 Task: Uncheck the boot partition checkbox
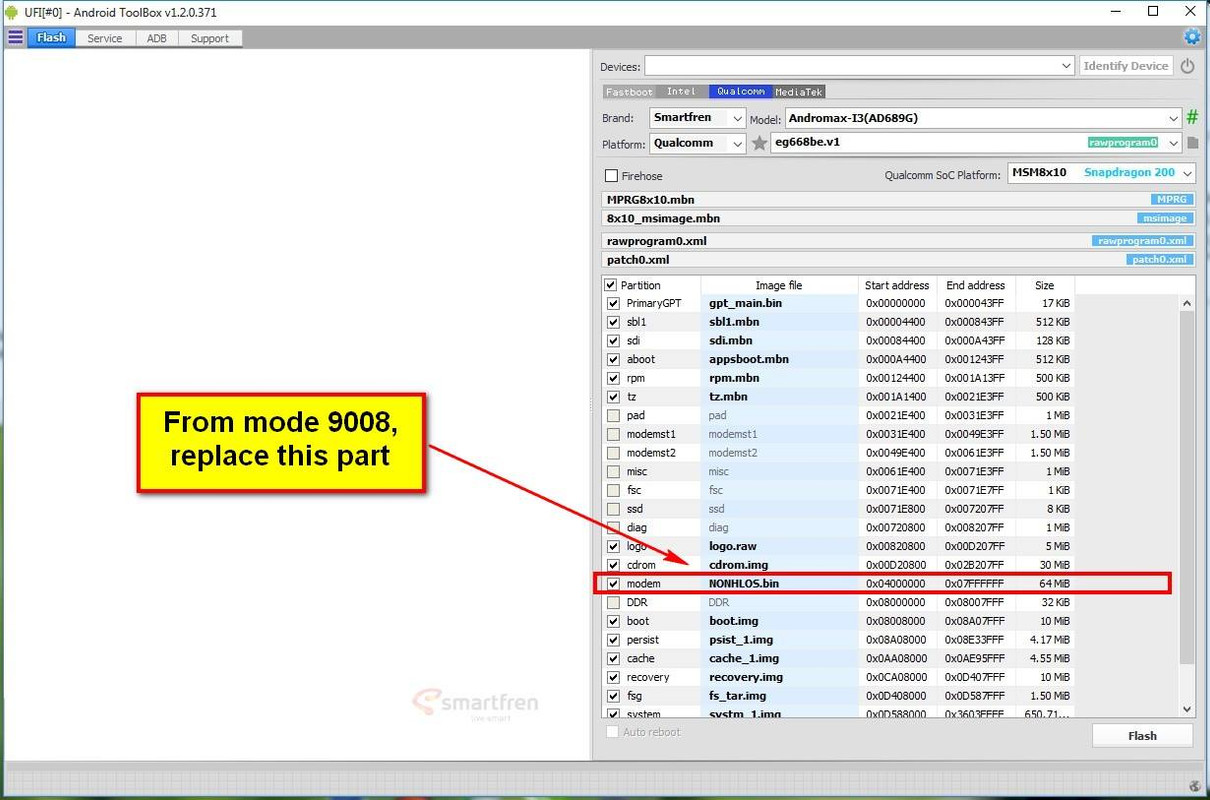click(x=613, y=621)
